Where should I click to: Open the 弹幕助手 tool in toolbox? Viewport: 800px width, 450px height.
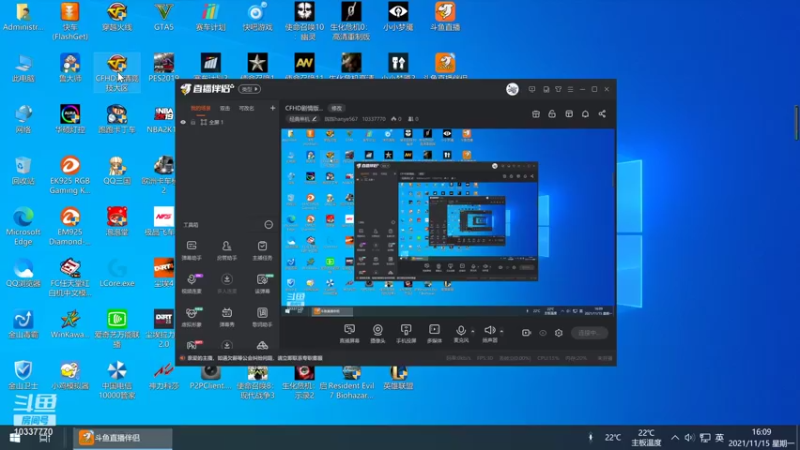(191, 250)
